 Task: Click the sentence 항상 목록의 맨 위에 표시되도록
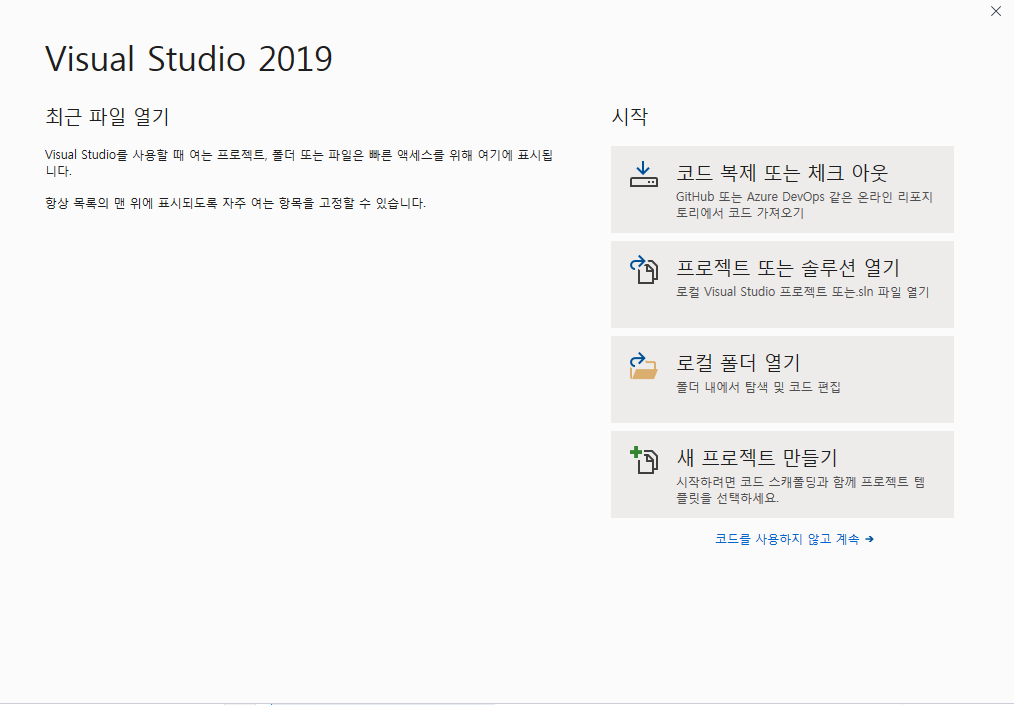click(235, 203)
